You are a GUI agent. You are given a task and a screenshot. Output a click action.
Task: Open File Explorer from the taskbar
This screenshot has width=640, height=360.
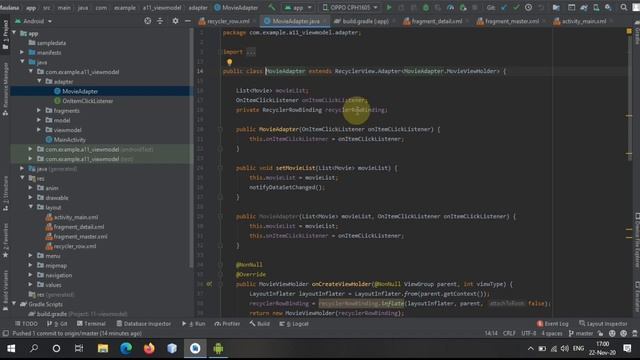[x=103, y=348]
